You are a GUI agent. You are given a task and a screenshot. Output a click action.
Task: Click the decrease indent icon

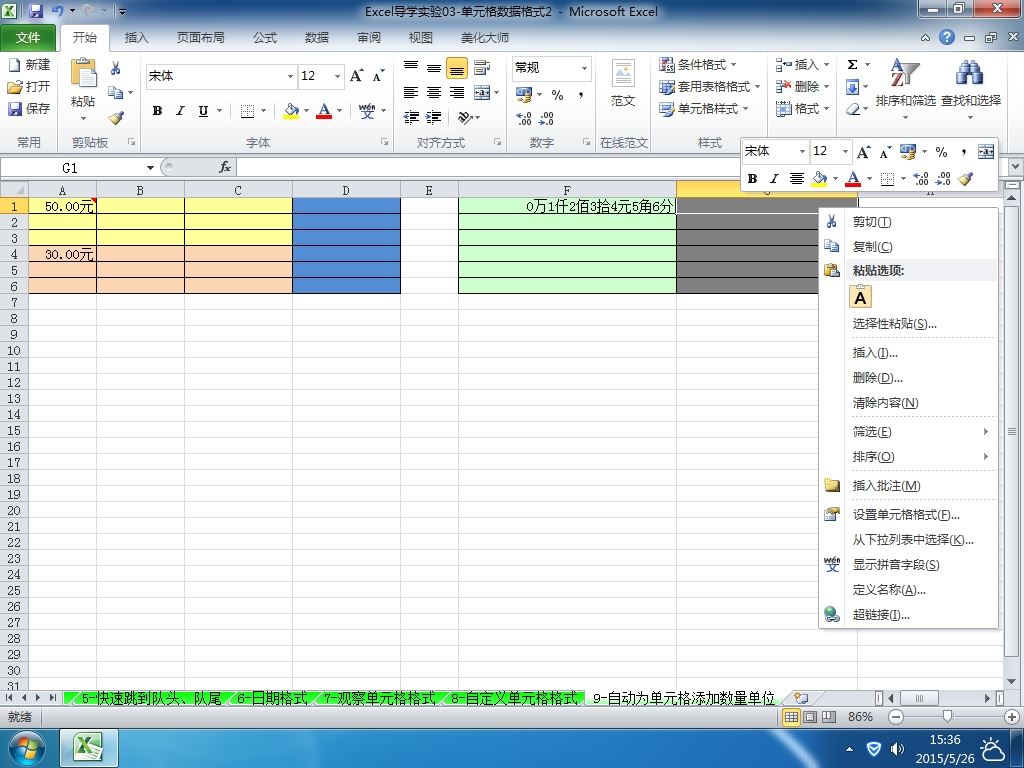tap(411, 118)
